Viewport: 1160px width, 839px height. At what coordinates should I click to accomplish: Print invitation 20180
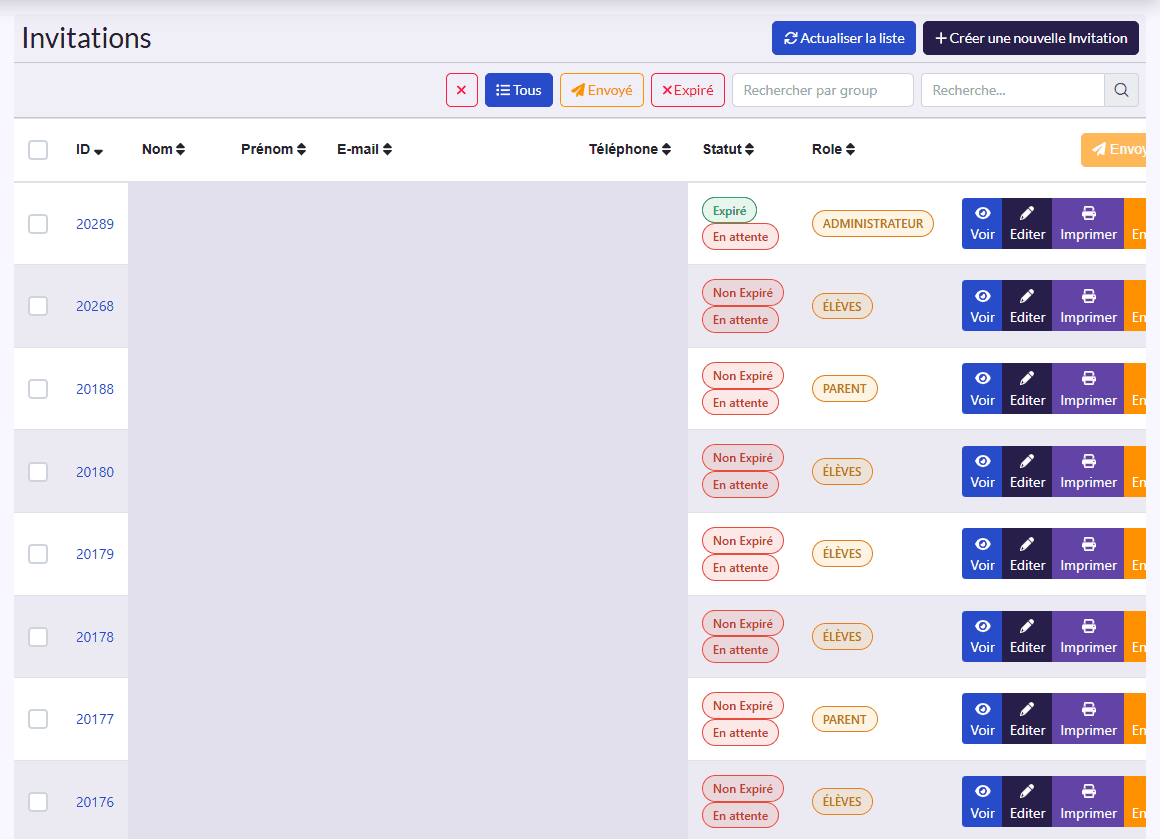pos(1088,471)
